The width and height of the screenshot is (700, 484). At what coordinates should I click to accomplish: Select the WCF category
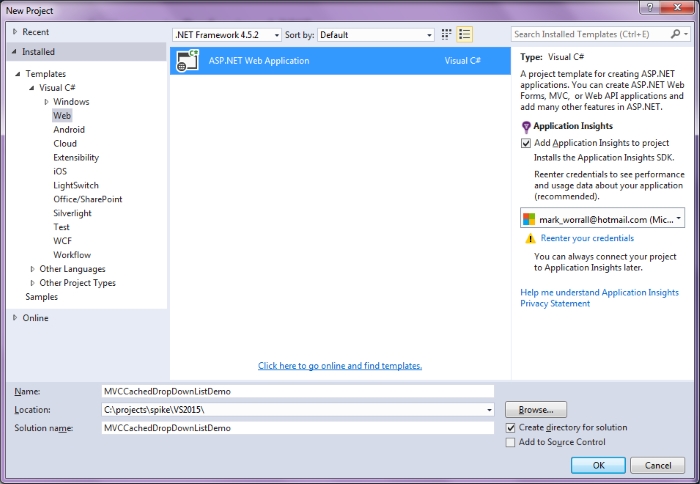[x=62, y=241]
